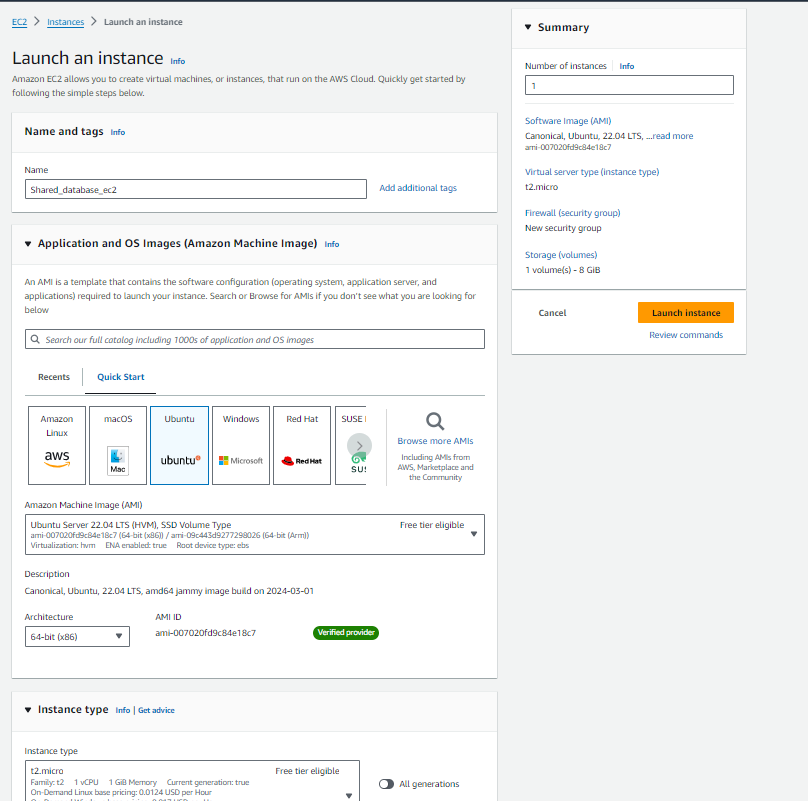The height and width of the screenshot is (801, 808).
Task: Switch to the Quick Start tab
Action: click(x=121, y=377)
